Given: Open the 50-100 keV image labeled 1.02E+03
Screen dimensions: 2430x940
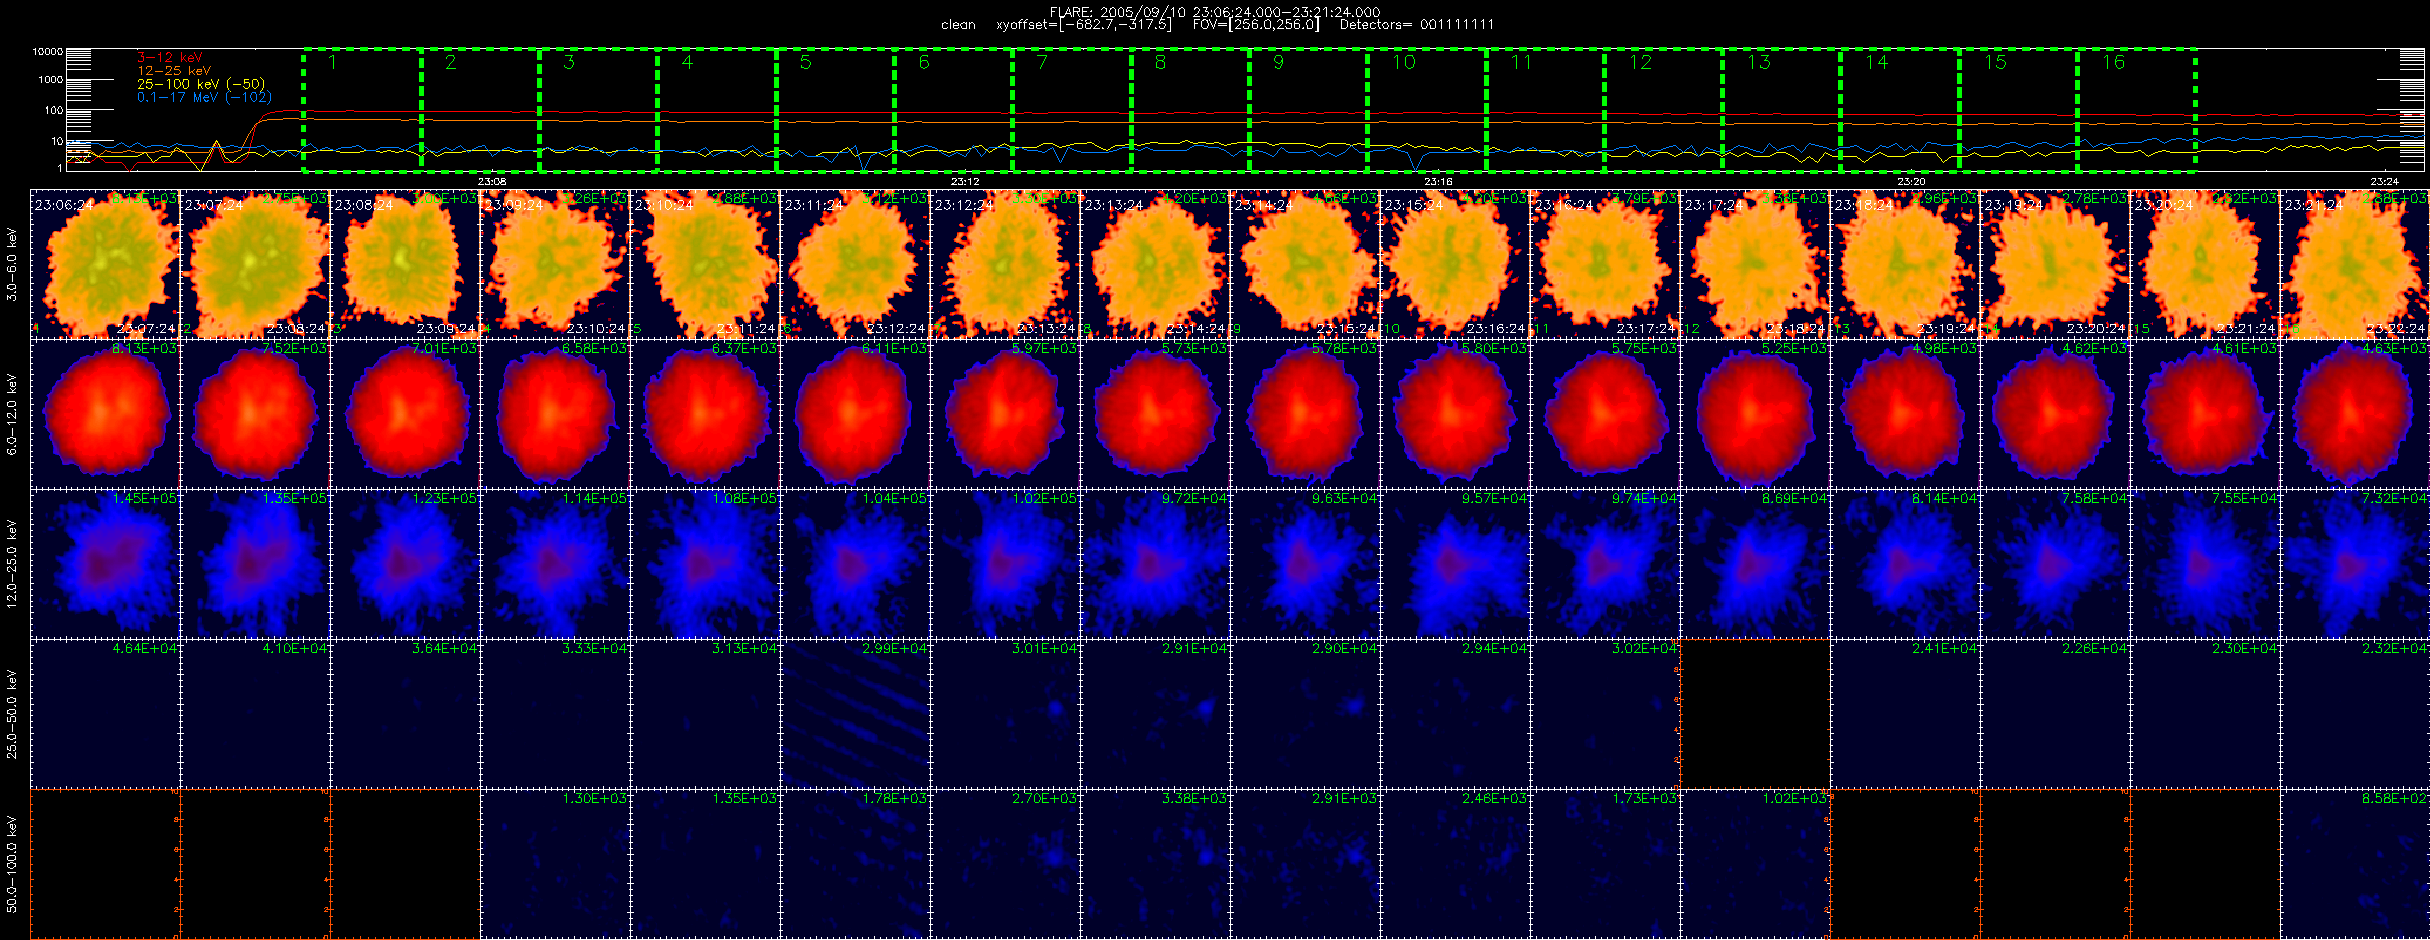Looking at the screenshot, I should (x=1756, y=864).
